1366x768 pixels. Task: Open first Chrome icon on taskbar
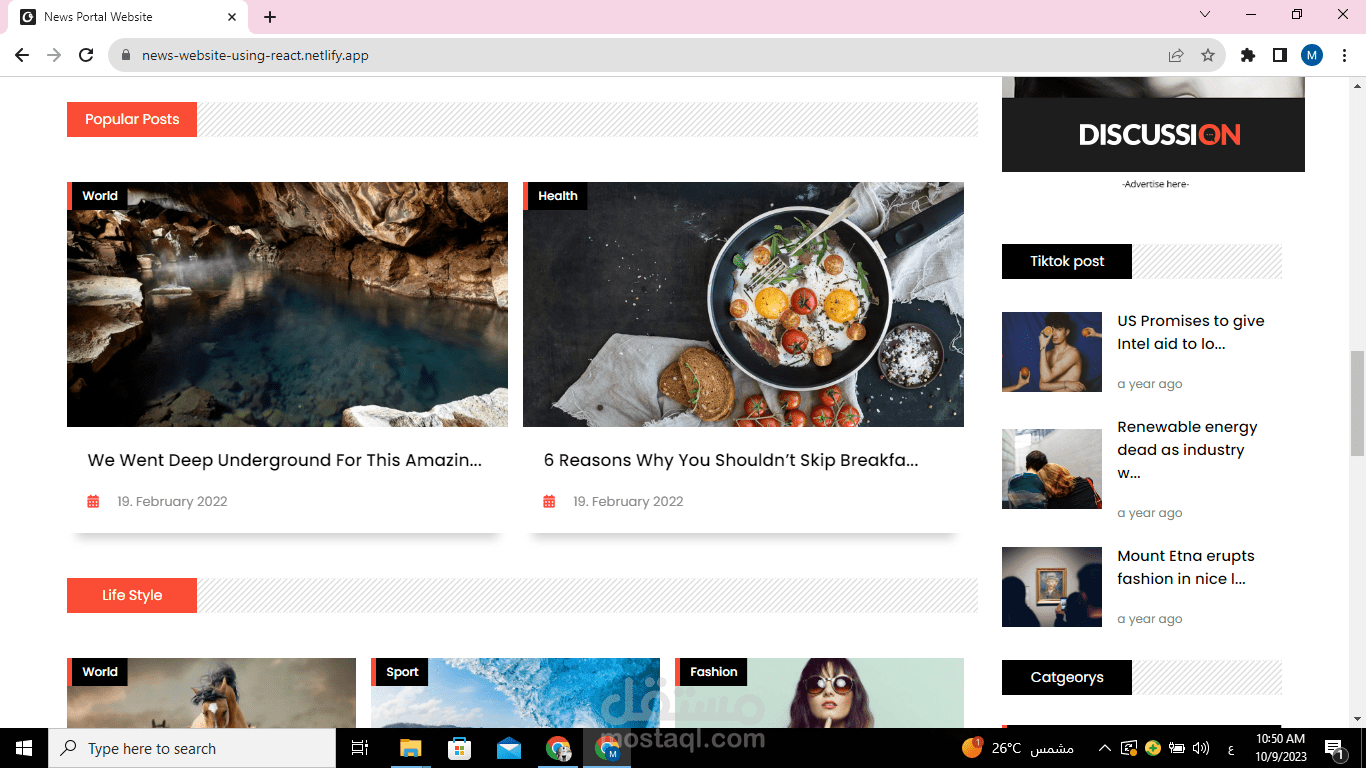coord(558,748)
